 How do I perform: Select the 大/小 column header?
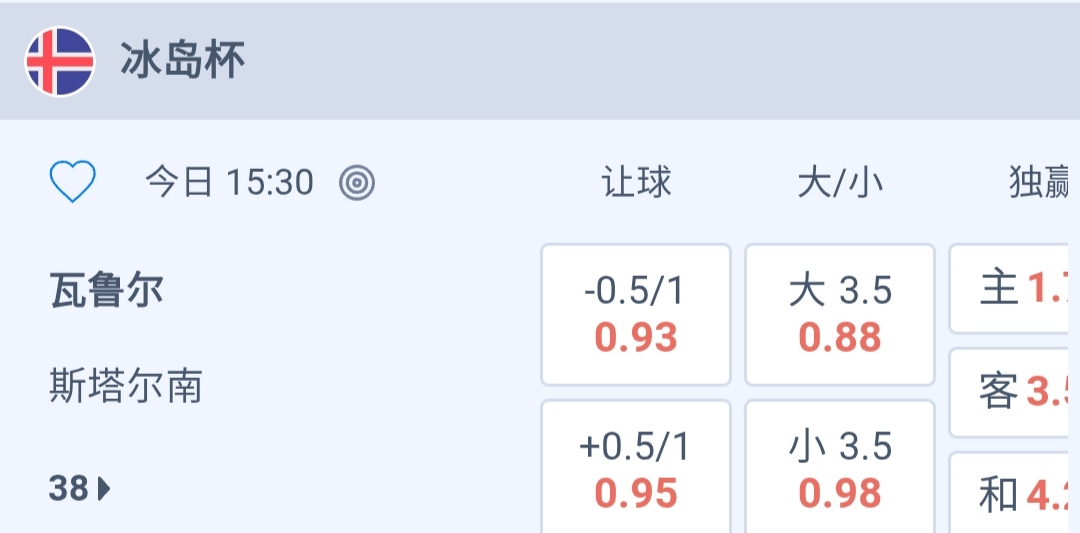coord(840,183)
